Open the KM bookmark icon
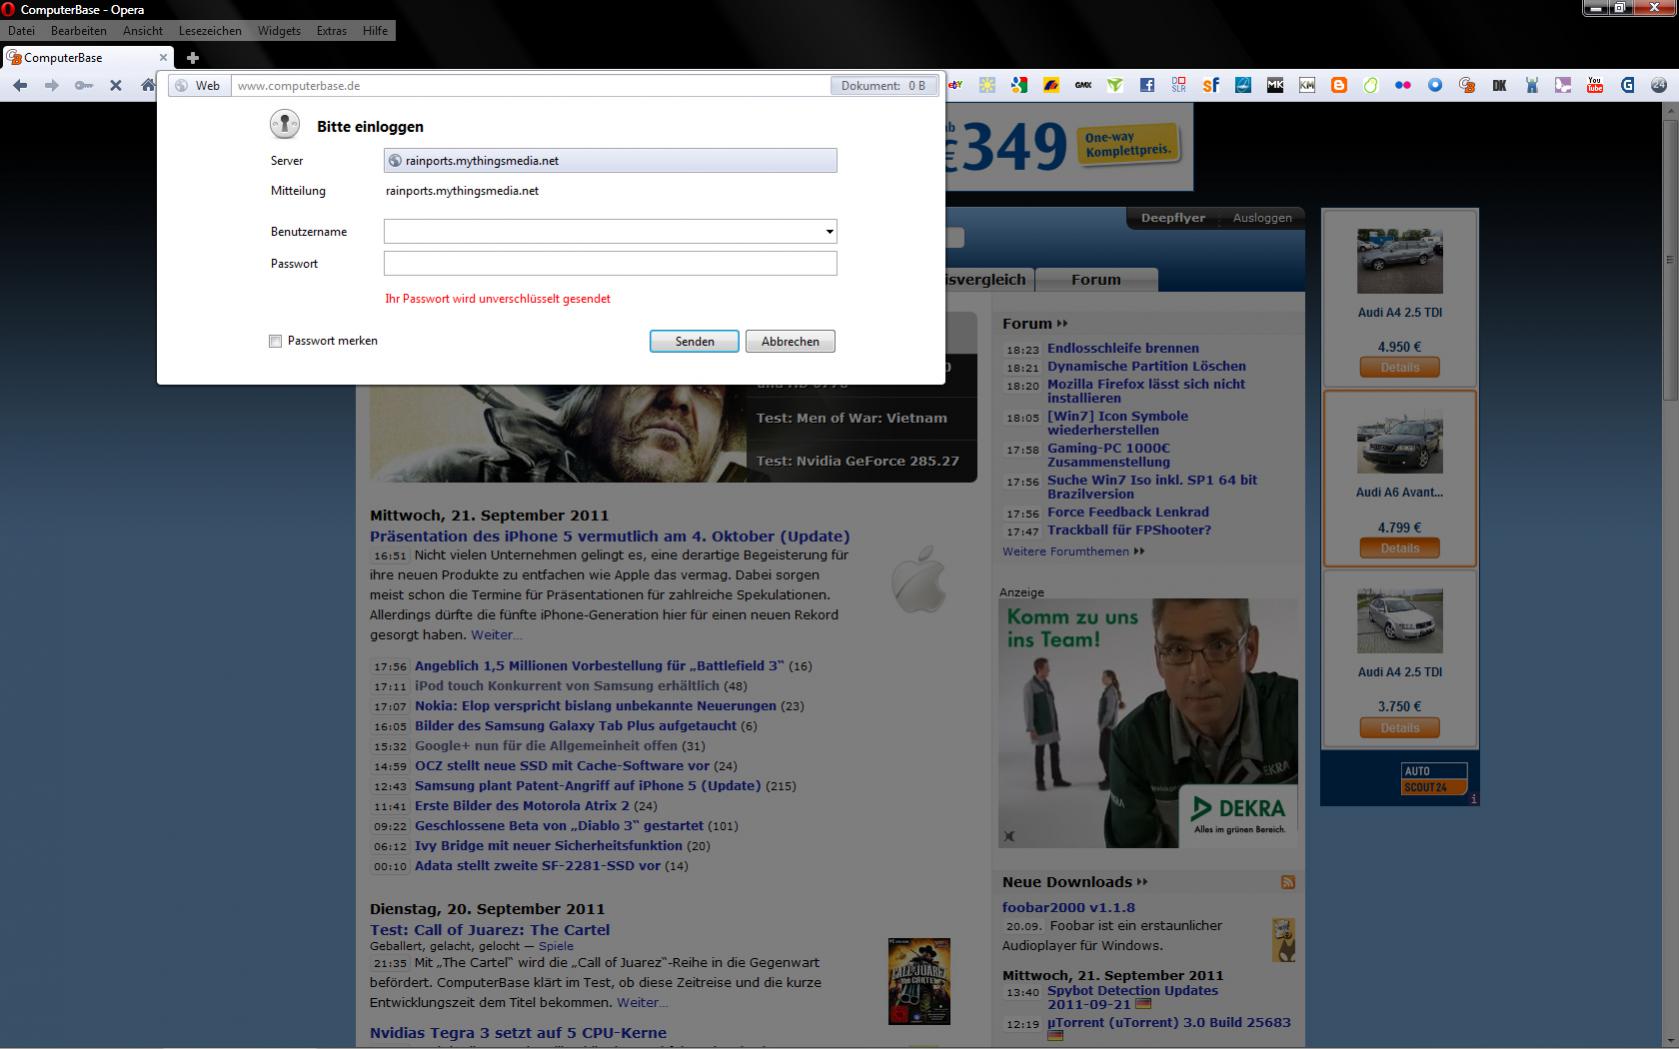 point(1307,86)
